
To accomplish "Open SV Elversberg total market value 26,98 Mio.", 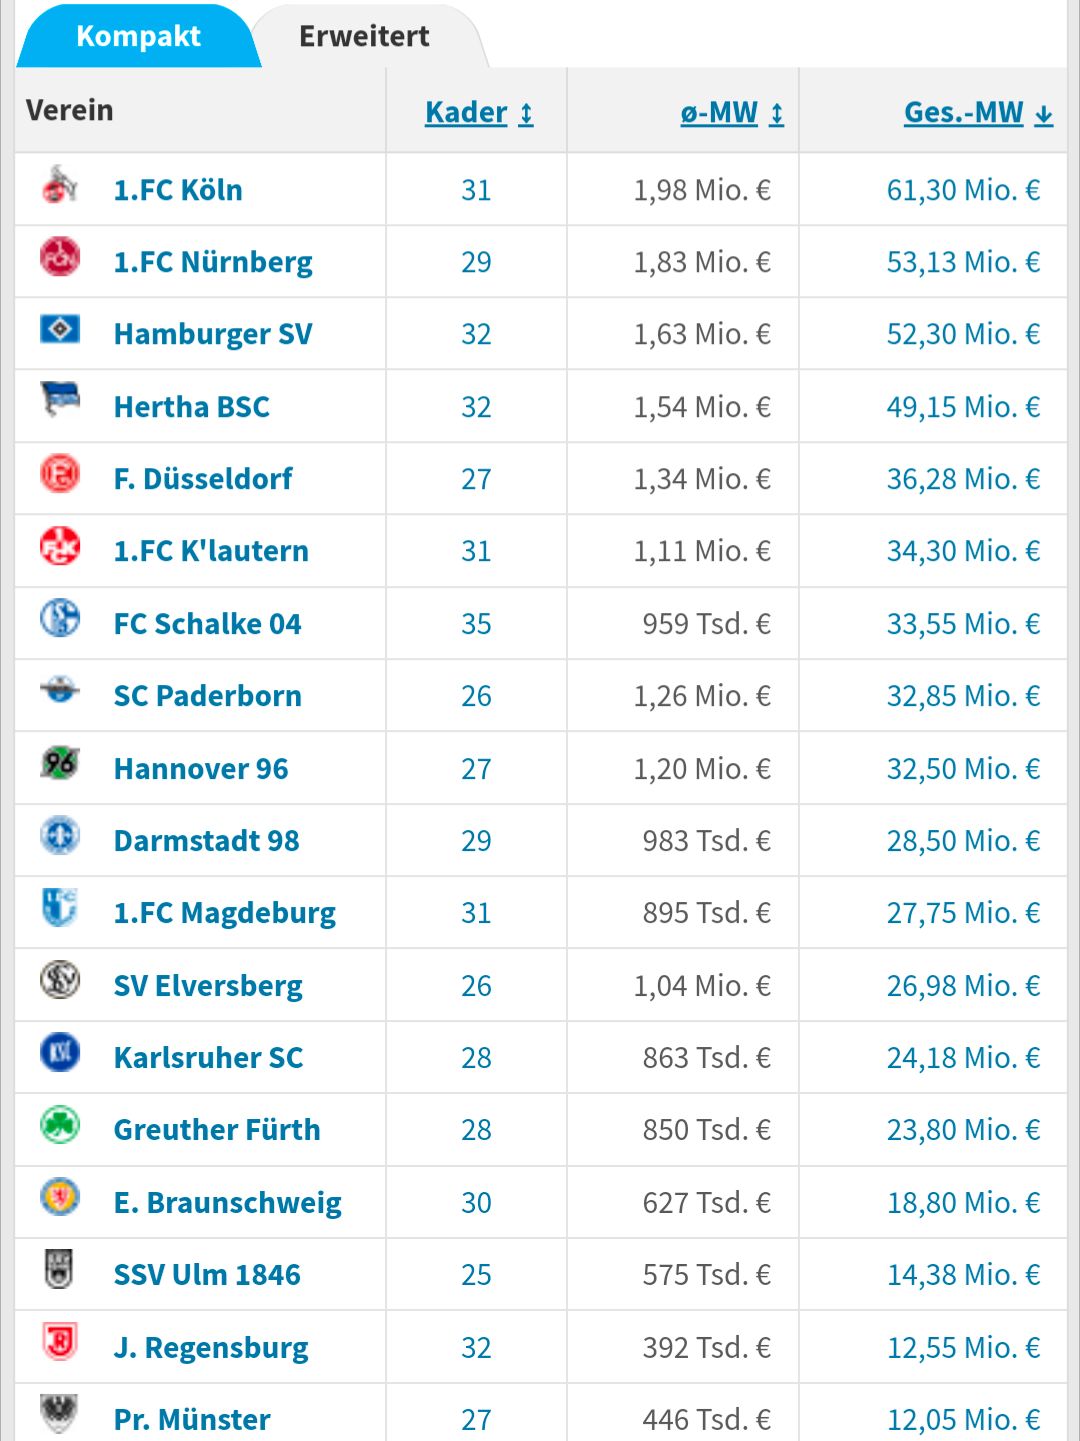I will click(963, 986).
